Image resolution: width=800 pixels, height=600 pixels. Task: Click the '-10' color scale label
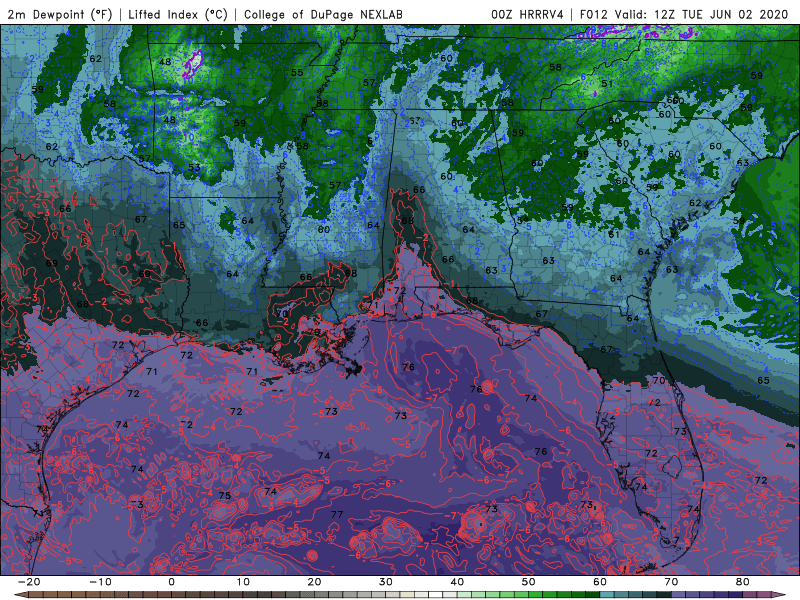[100, 582]
